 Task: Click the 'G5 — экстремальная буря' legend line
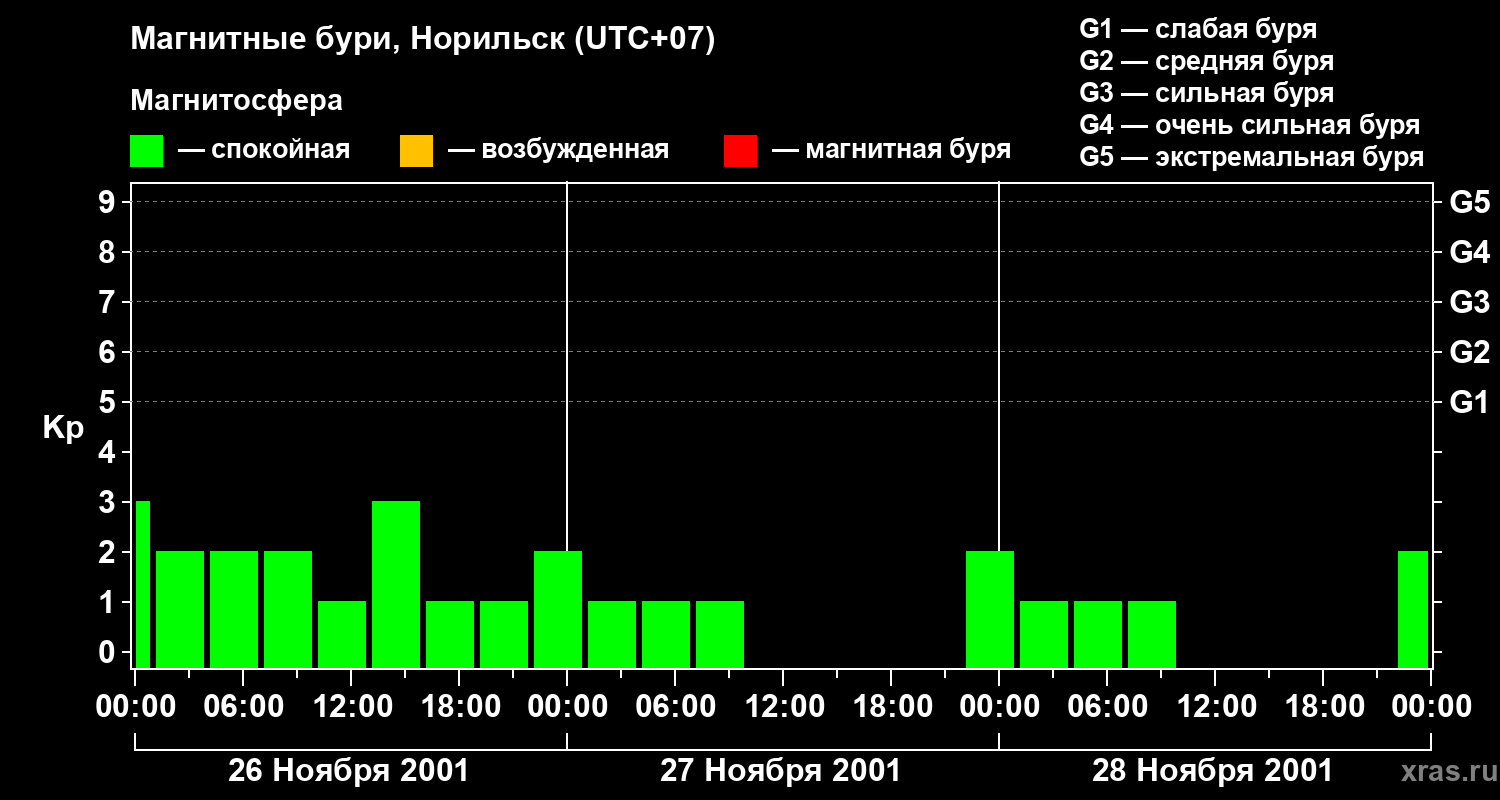point(1252,157)
